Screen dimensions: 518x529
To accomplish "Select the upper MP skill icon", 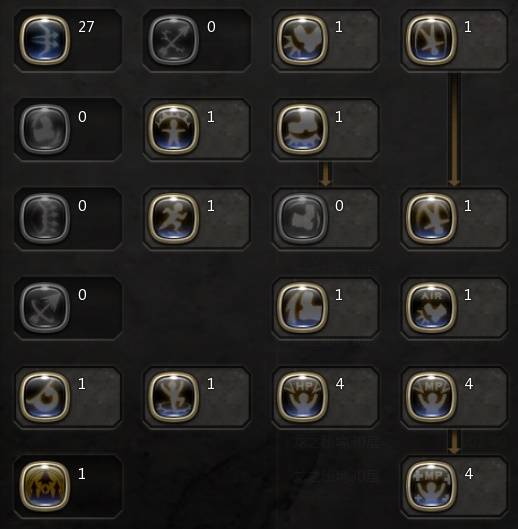I will tap(431, 397).
